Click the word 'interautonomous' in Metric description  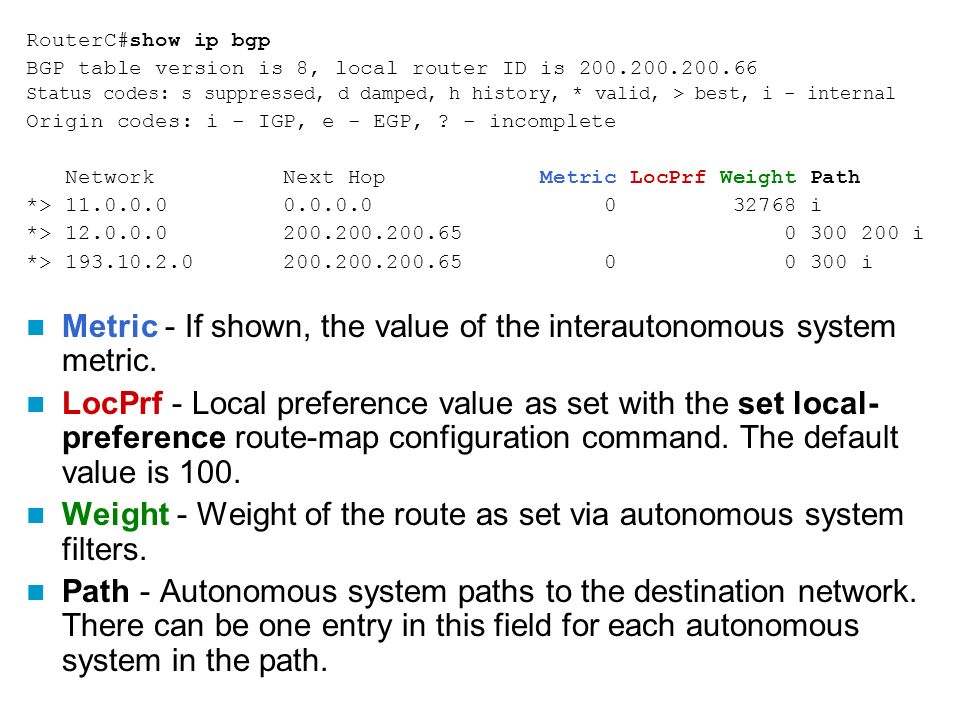pos(667,326)
